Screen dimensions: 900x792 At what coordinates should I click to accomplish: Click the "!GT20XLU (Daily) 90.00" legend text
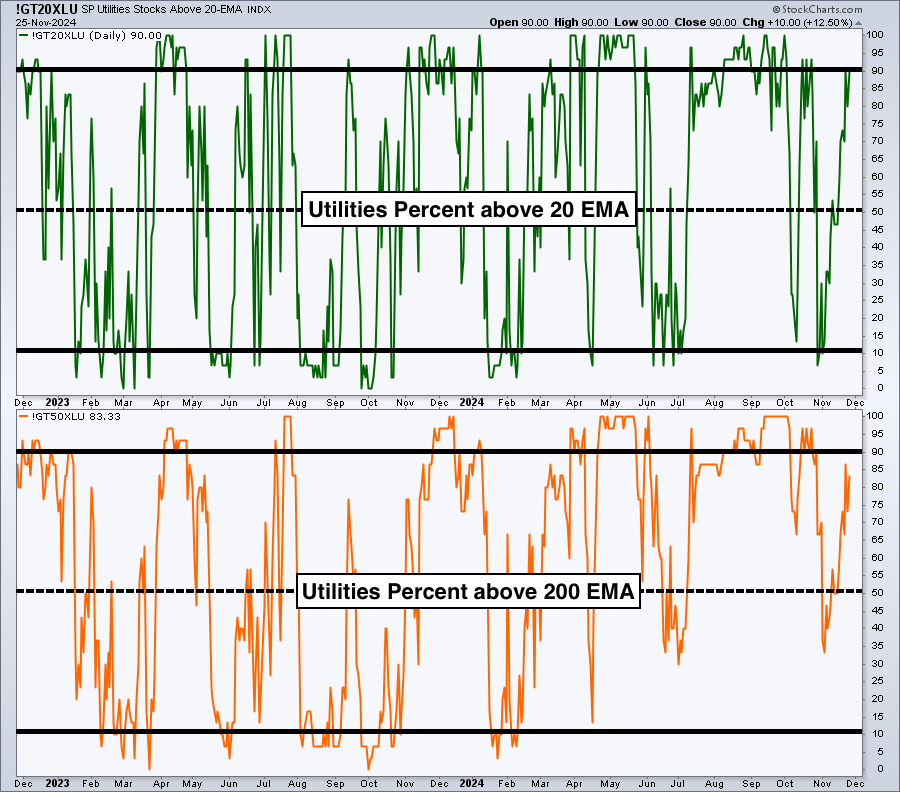click(96, 36)
